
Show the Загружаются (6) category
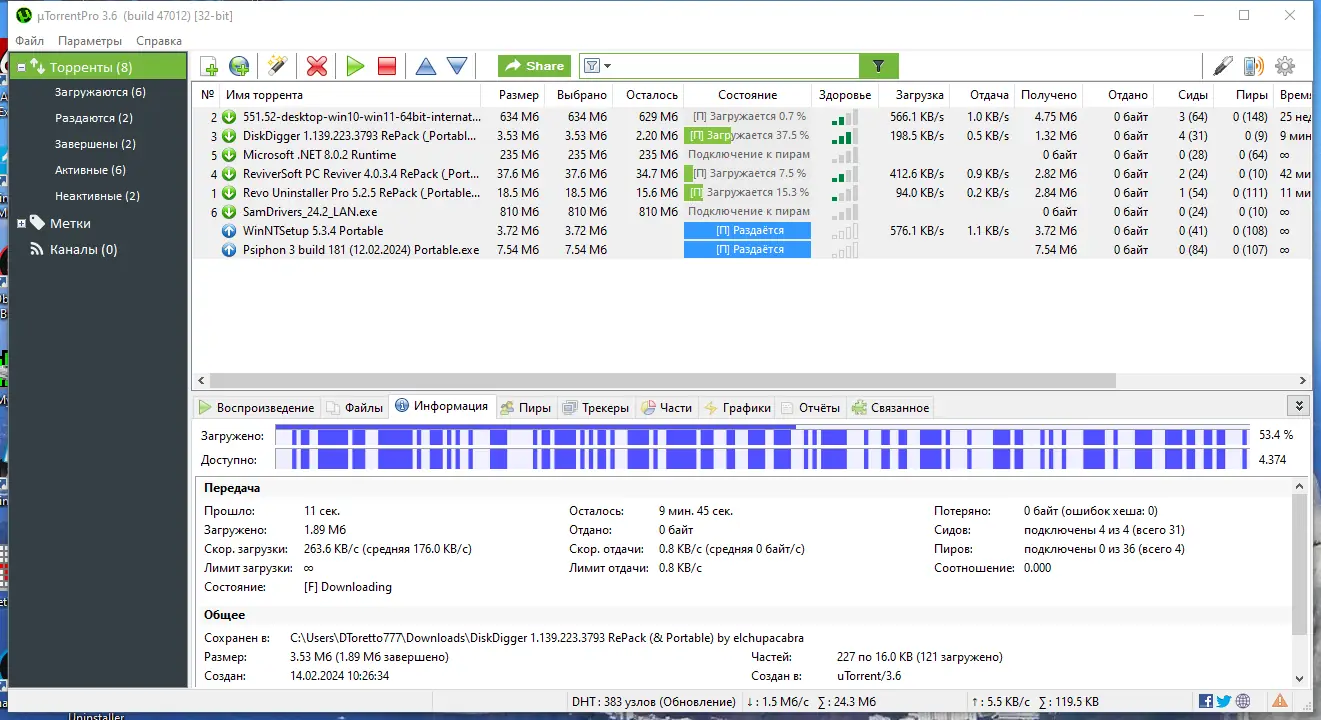click(x=100, y=92)
